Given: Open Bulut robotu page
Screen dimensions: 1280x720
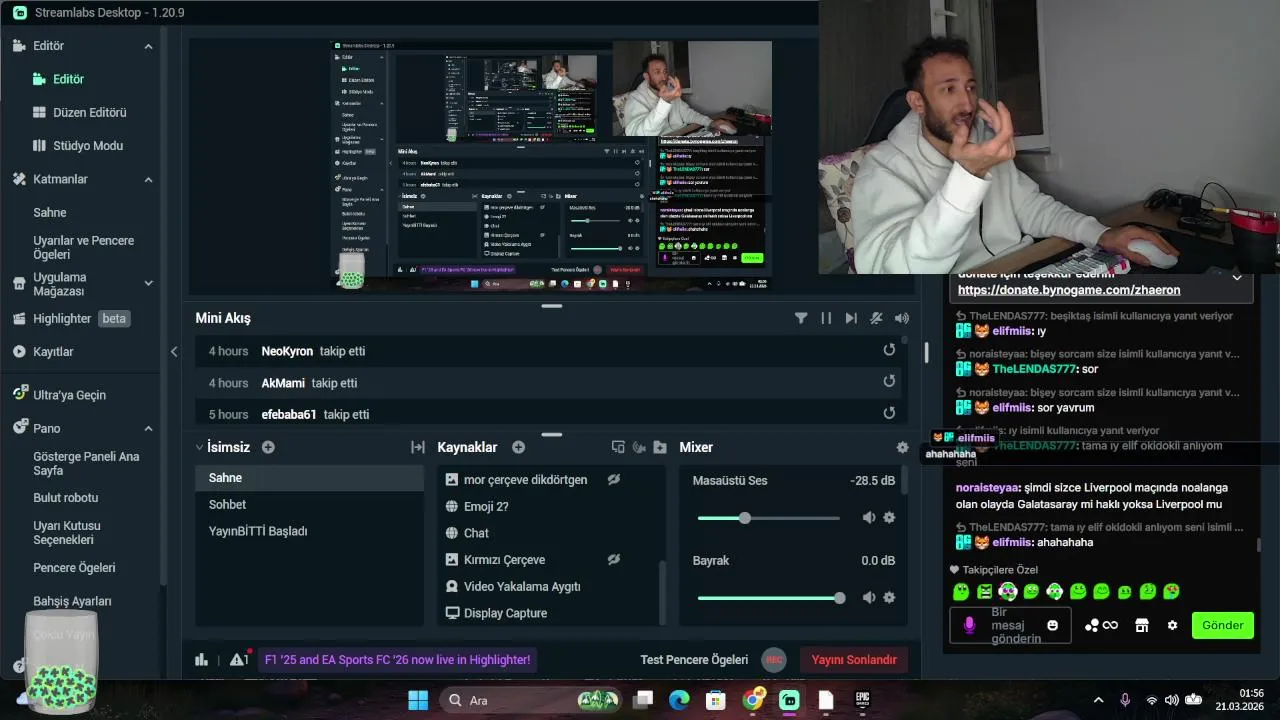Looking at the screenshot, I should 65,497.
